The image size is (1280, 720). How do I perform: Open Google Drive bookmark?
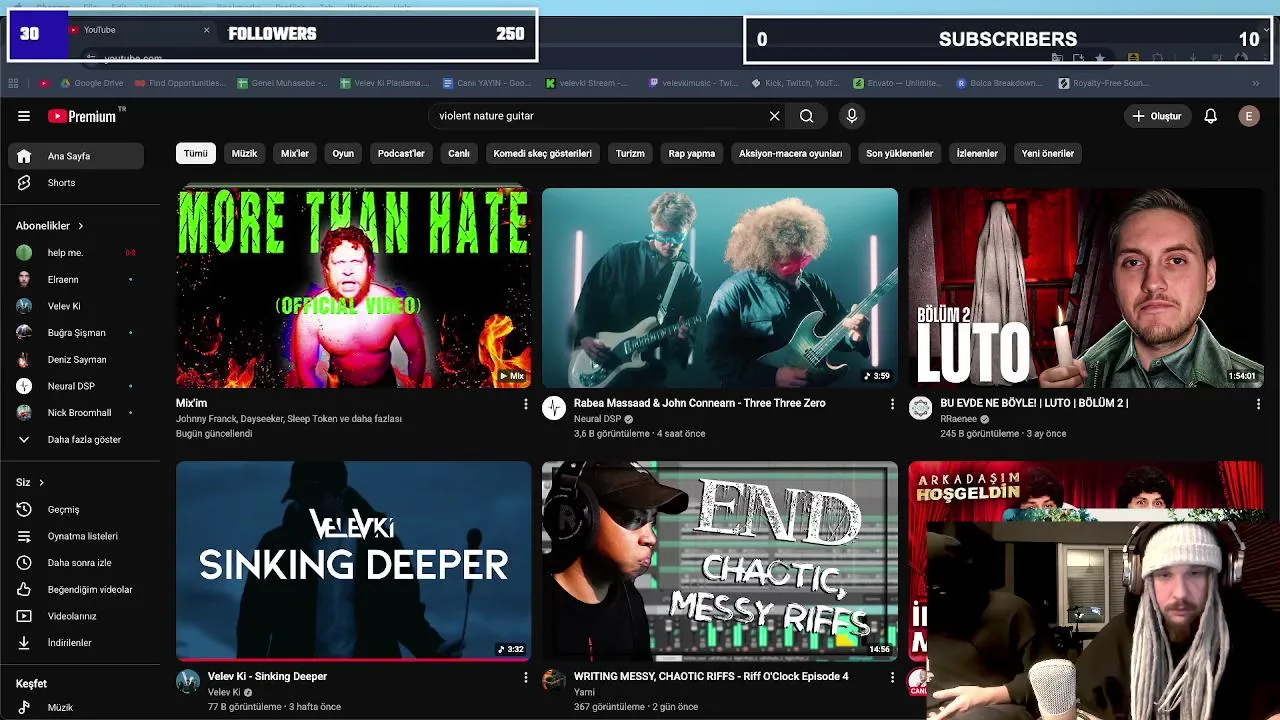pyautogui.click(x=92, y=83)
